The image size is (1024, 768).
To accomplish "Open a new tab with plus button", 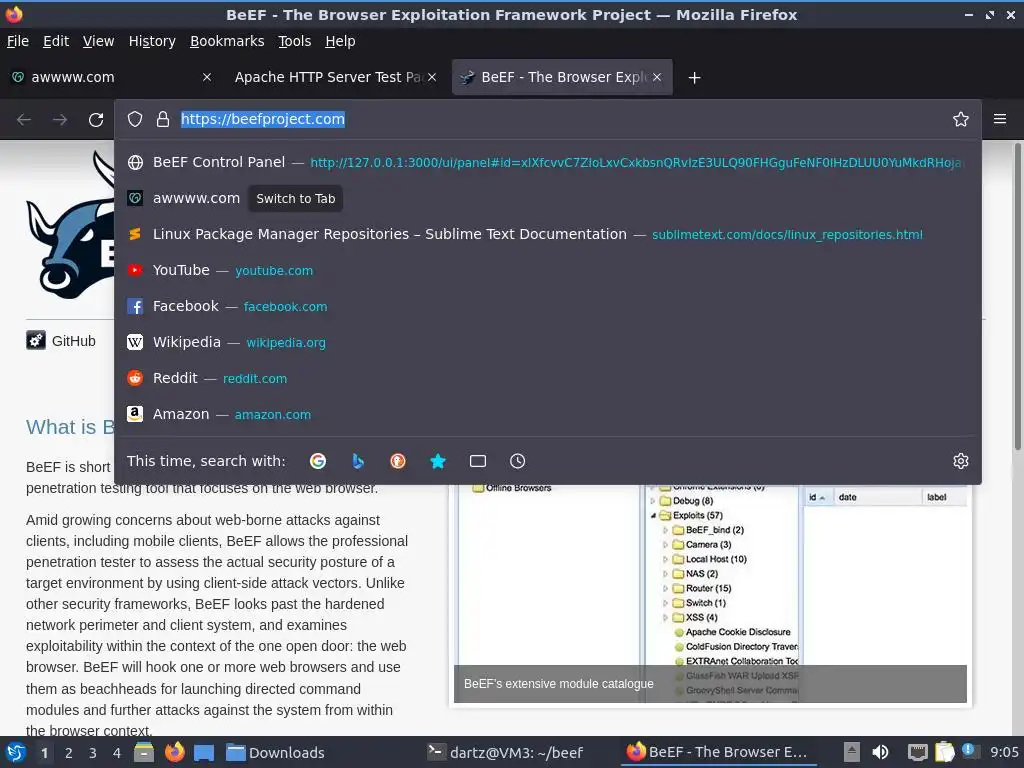I will tap(694, 78).
